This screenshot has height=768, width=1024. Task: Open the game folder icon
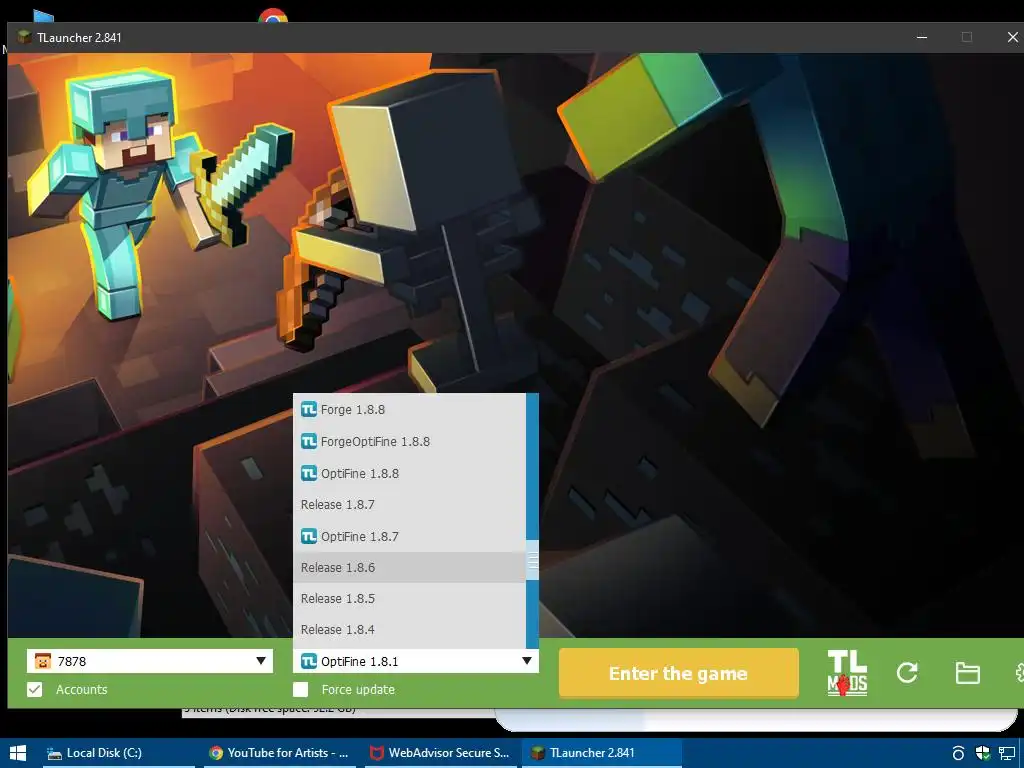tap(967, 673)
